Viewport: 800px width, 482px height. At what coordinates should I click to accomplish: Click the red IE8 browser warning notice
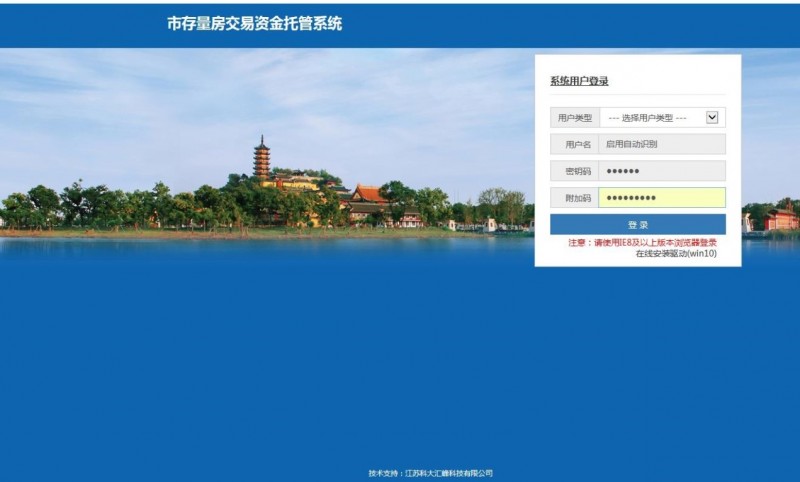642,242
